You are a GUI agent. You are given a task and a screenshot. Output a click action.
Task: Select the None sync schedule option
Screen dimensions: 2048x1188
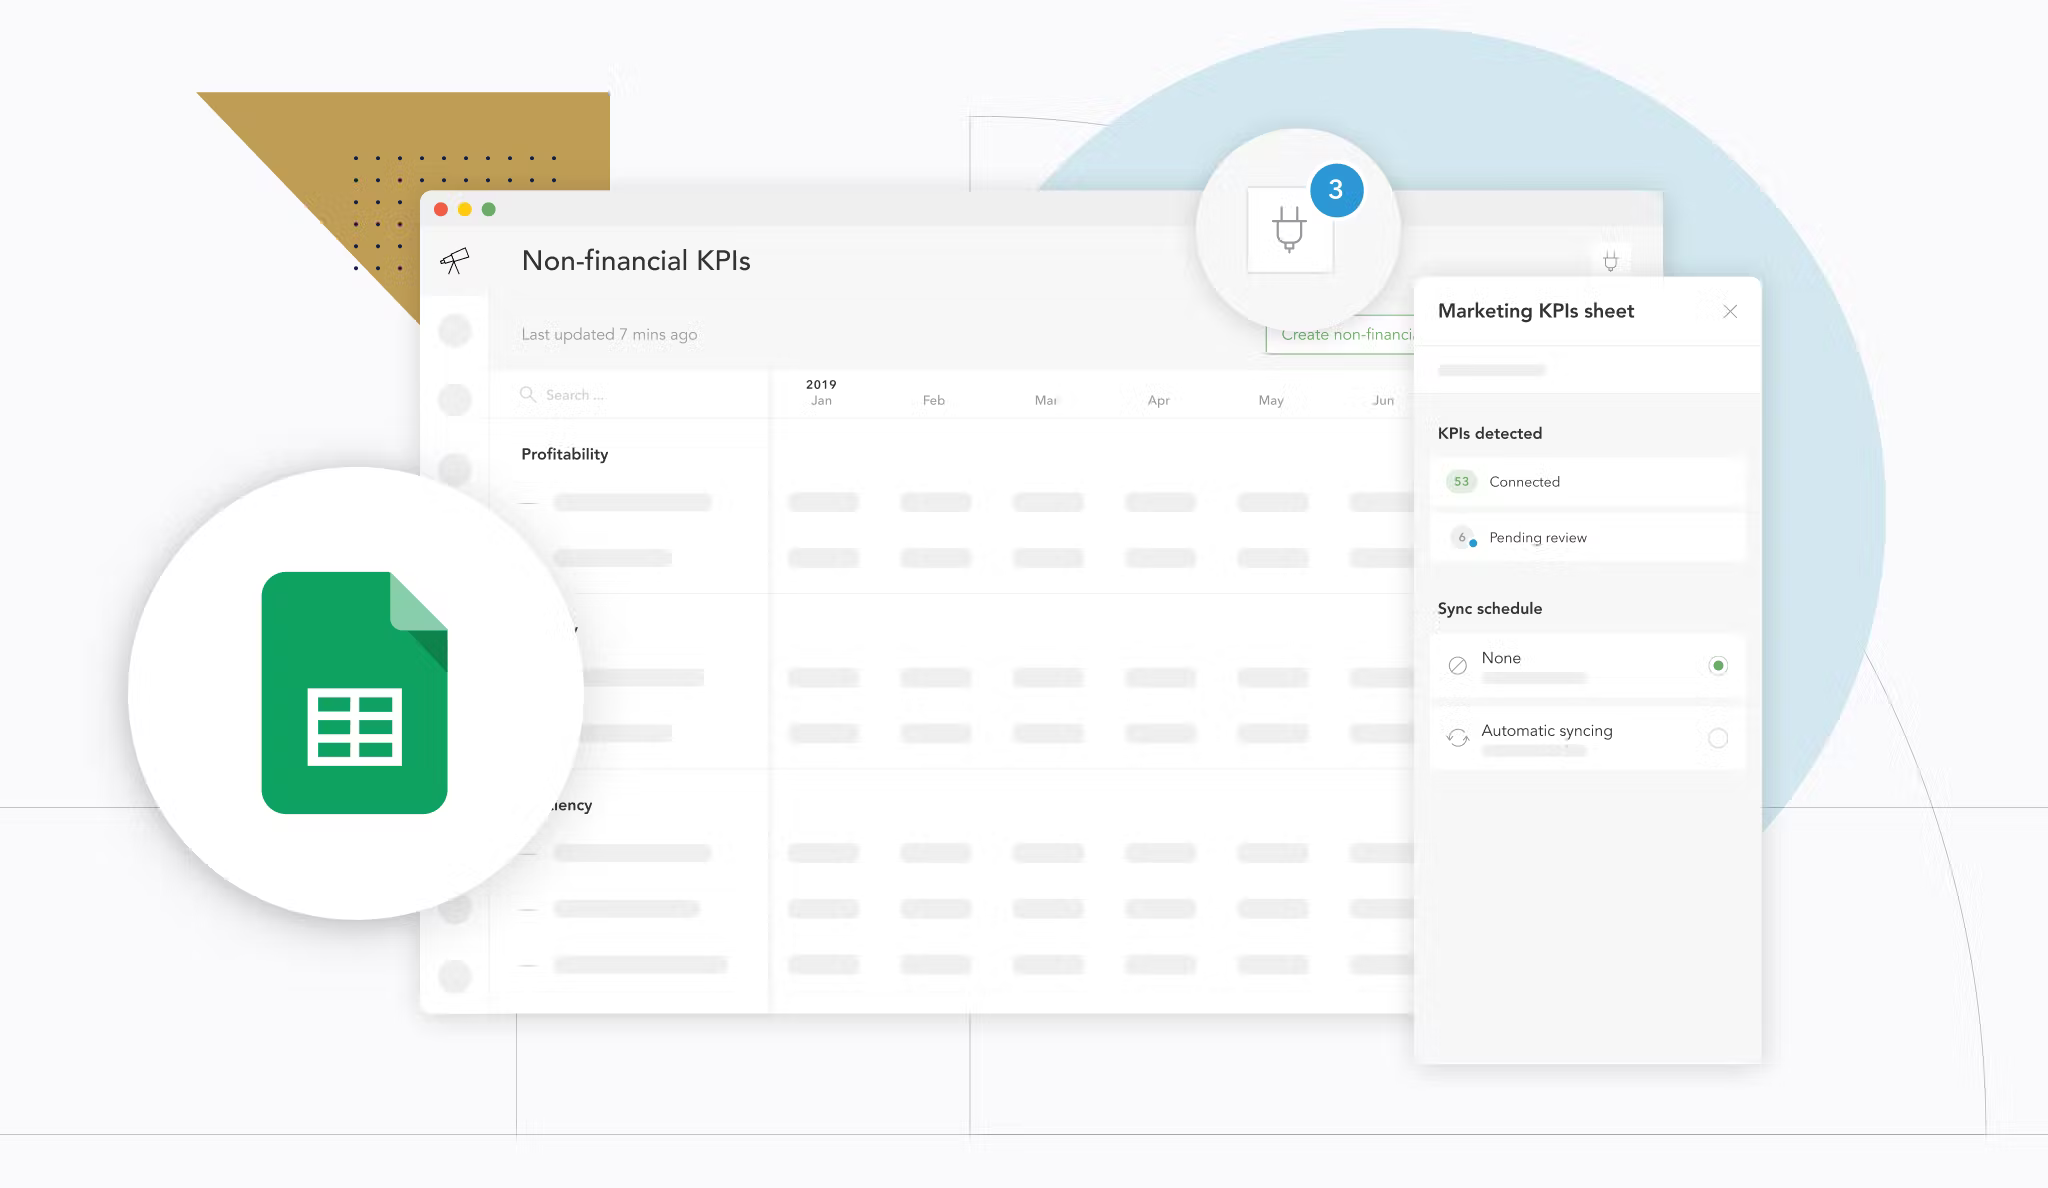pyautogui.click(x=1718, y=664)
